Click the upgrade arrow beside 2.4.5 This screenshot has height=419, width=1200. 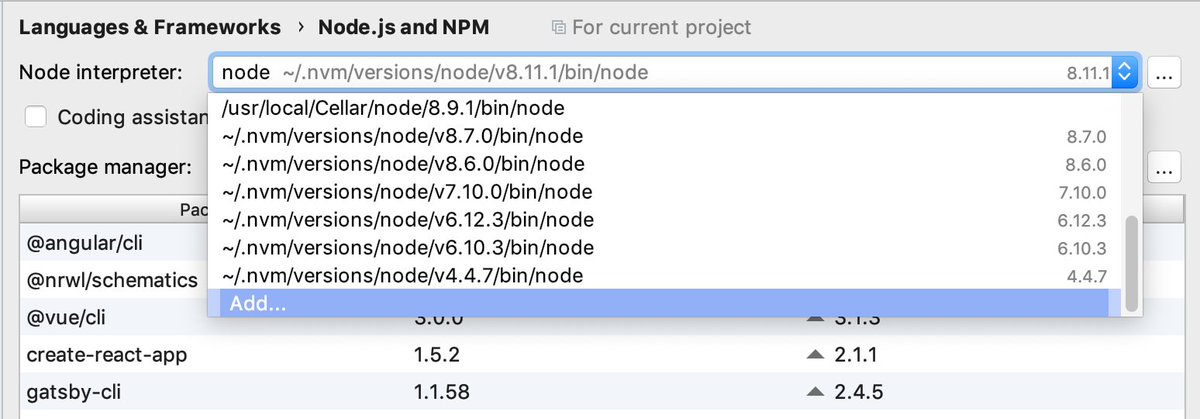816,392
